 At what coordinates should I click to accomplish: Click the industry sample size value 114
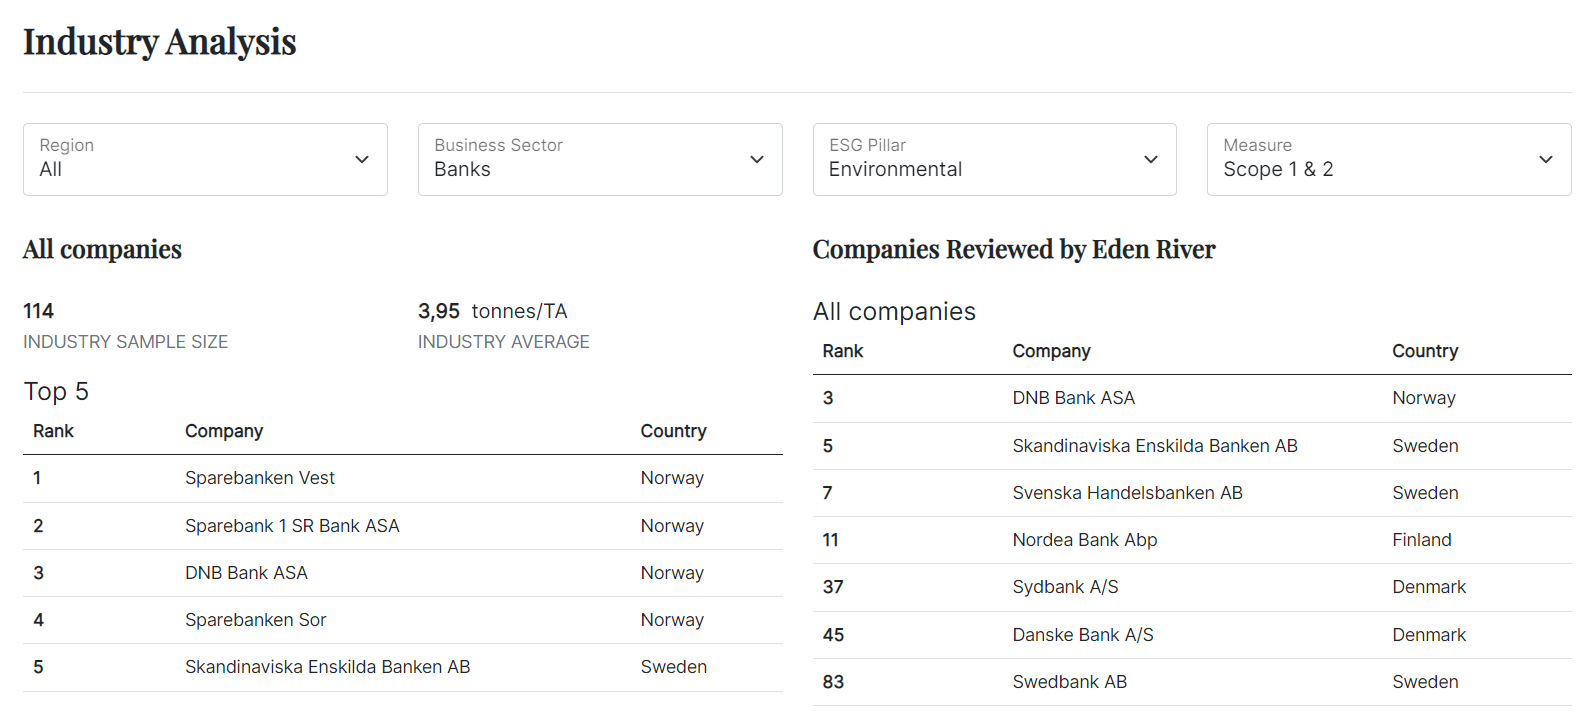(38, 311)
